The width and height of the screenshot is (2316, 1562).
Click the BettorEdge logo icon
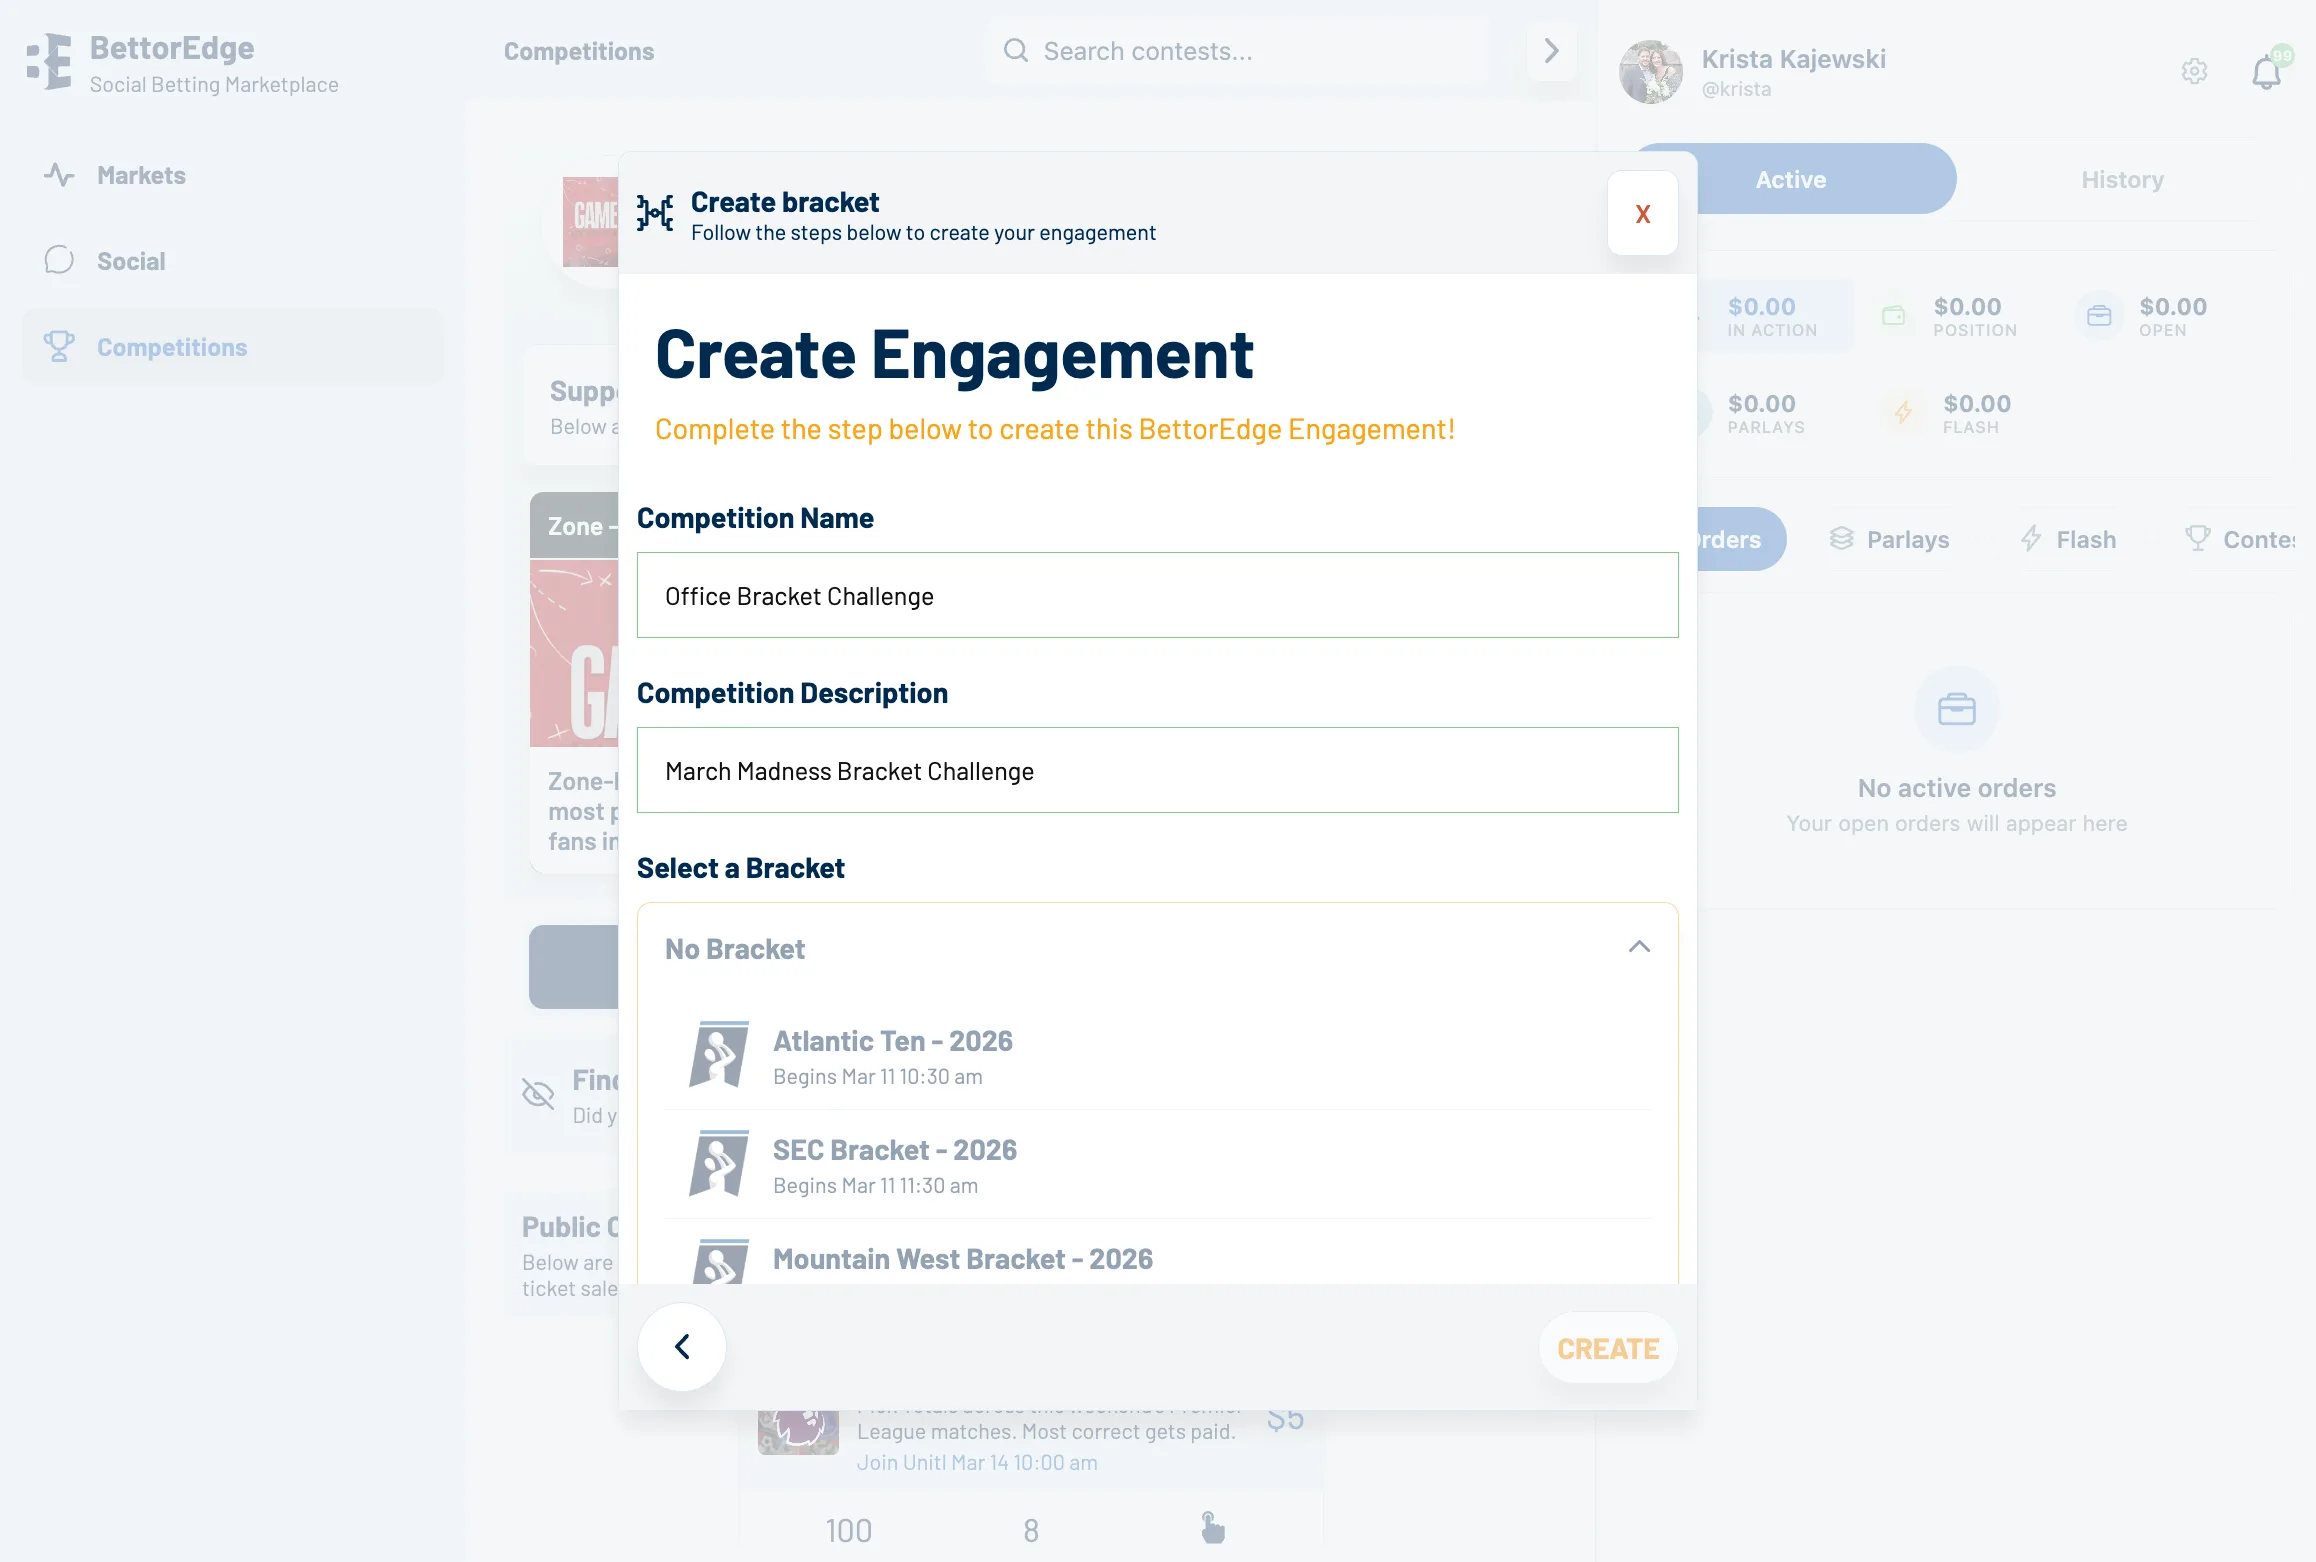(49, 61)
